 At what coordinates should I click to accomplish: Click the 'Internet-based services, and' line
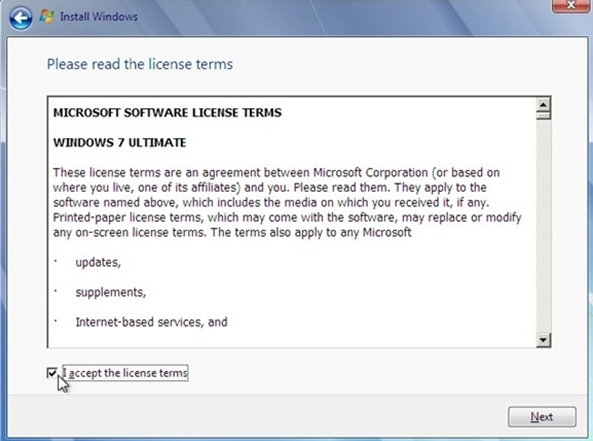click(151, 322)
